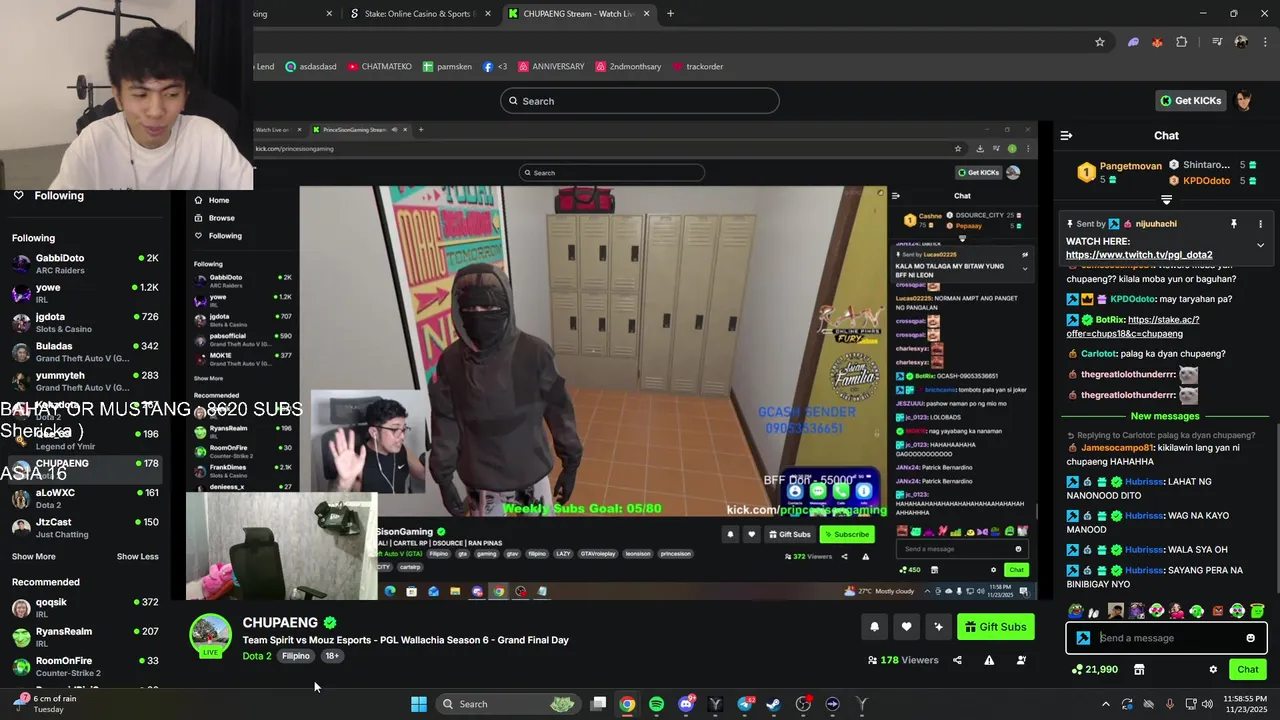Share the stream using the share icon
Image resolution: width=1280 pixels, height=720 pixels.
pyautogui.click(x=957, y=660)
